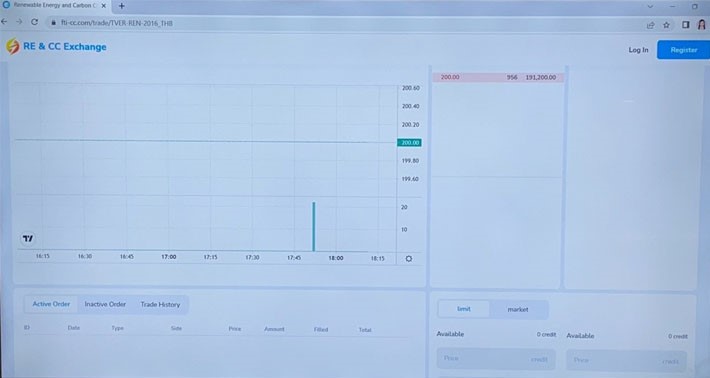Screen dimensions: 710x378
Task: Go back with the browser back arrow
Action: point(4,21)
